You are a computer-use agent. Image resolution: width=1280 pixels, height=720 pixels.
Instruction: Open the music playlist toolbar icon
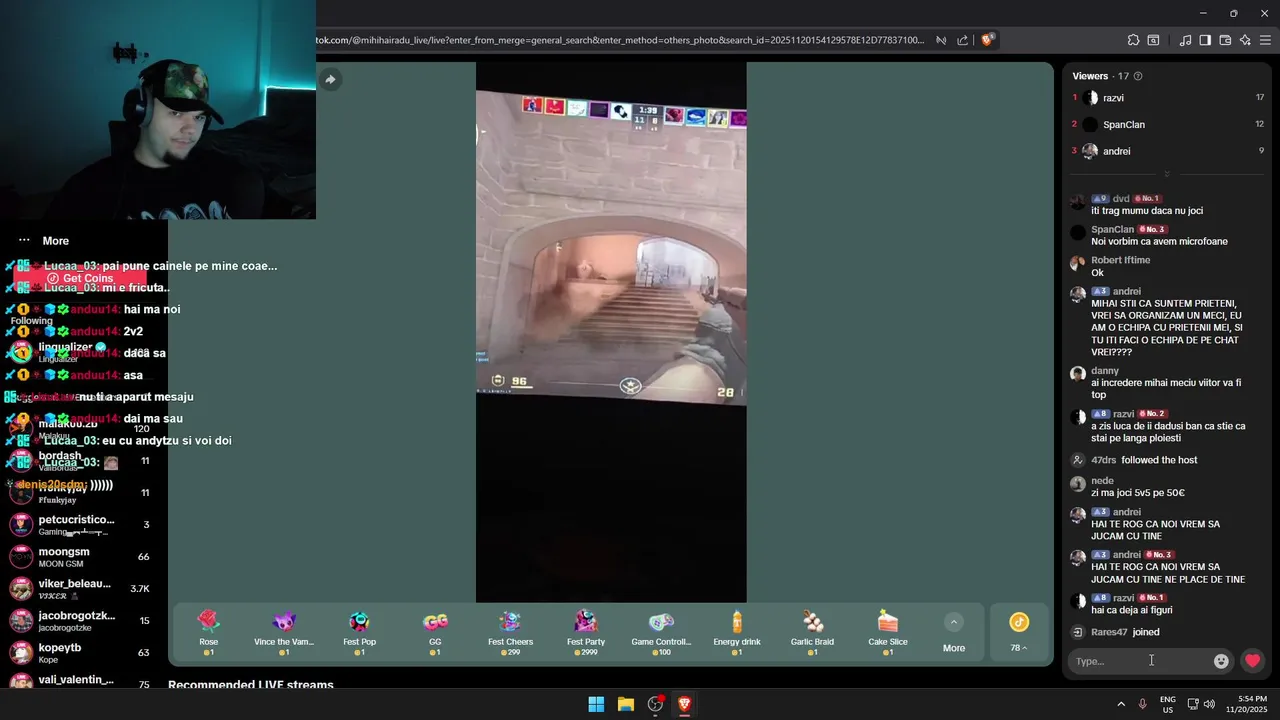point(1185,40)
